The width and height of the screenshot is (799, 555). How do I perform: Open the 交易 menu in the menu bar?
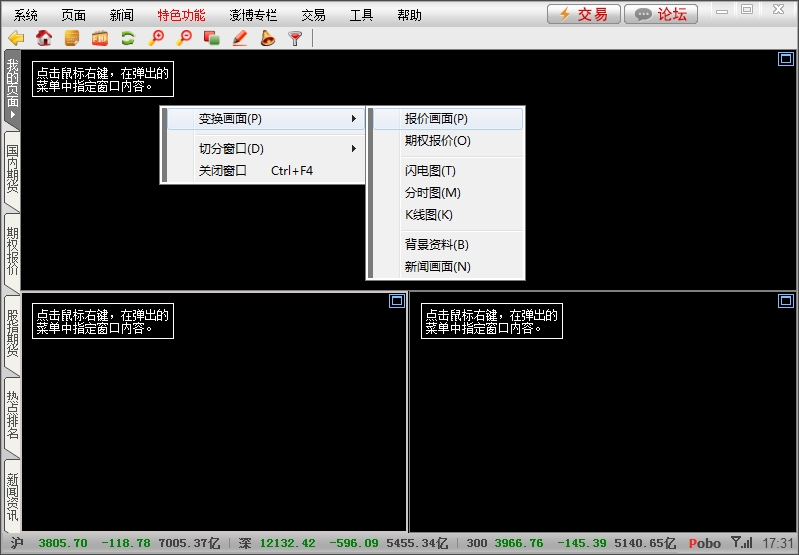[313, 15]
